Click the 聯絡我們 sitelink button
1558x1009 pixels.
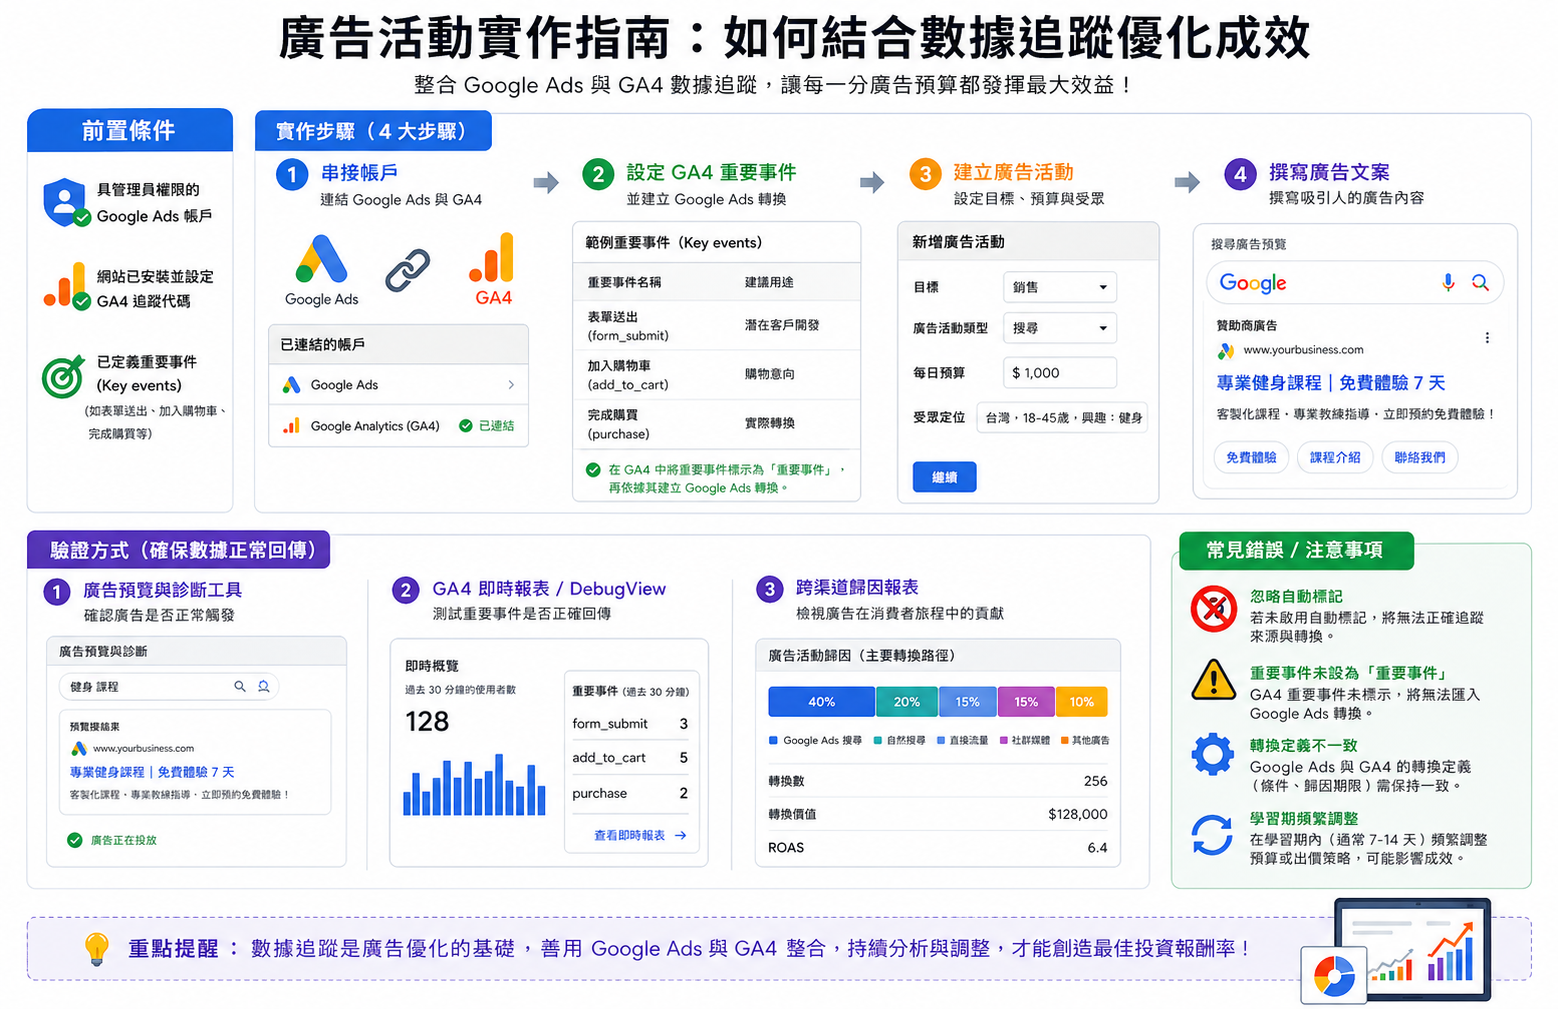point(1419,457)
